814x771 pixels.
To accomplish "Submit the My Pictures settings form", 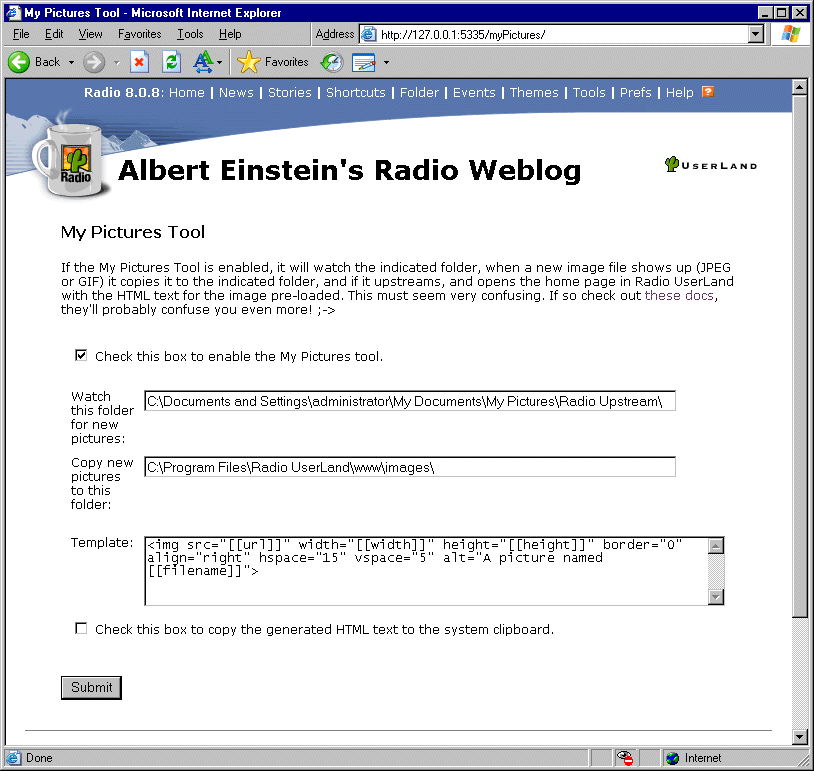I will [x=91, y=687].
